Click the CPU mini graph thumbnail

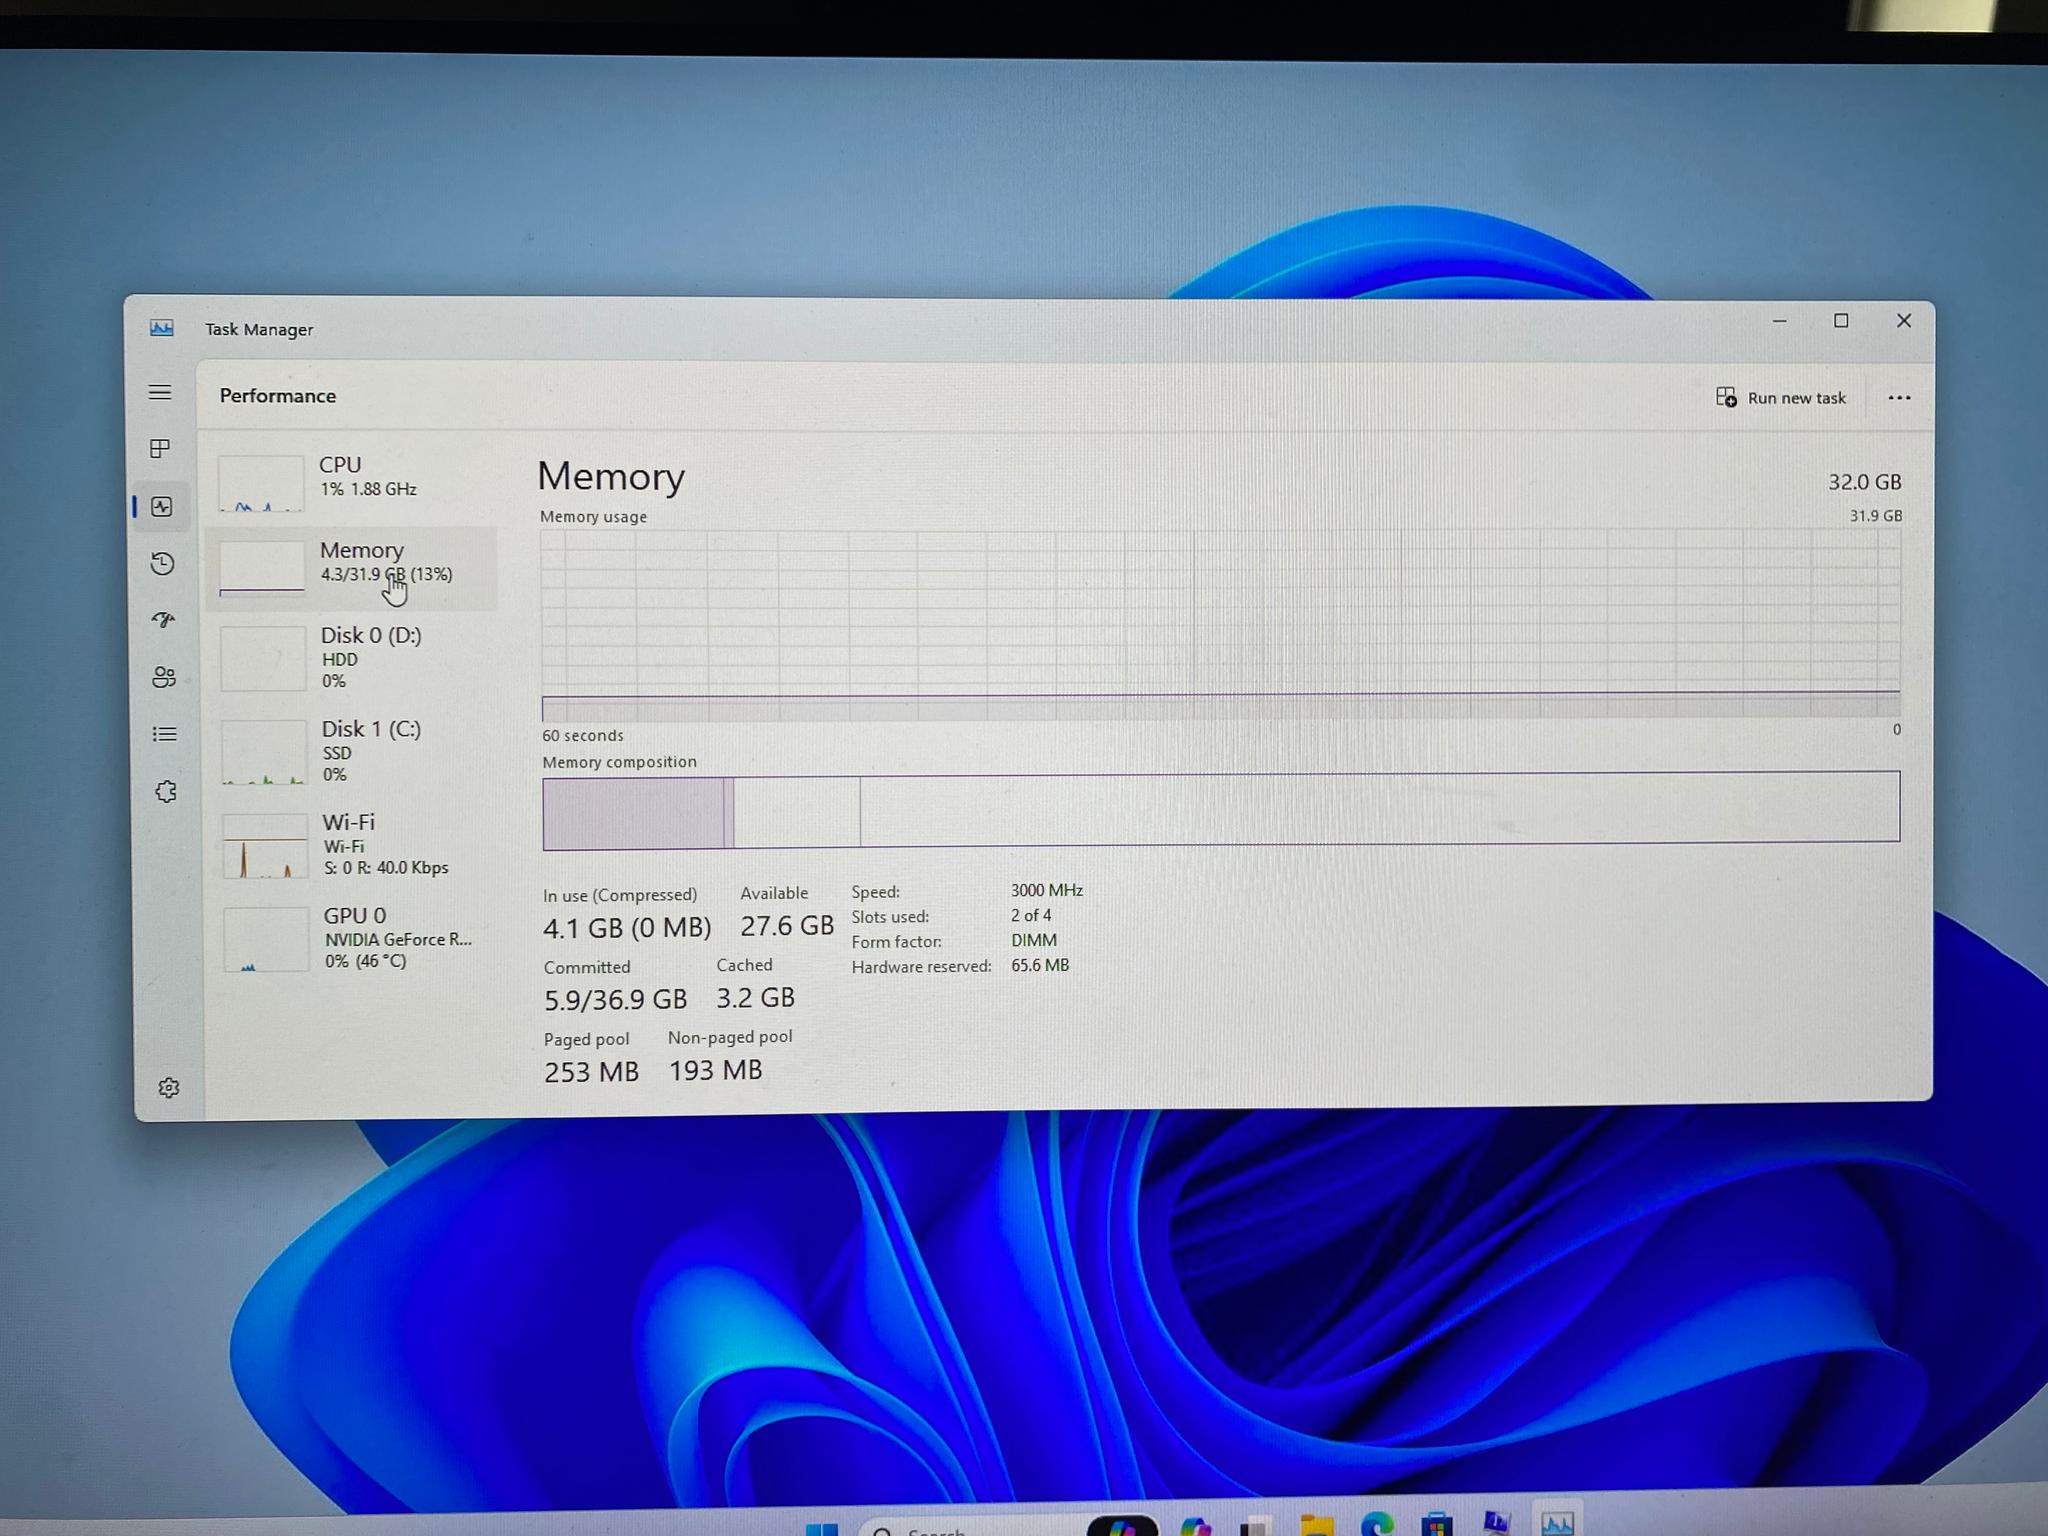pyautogui.click(x=261, y=483)
